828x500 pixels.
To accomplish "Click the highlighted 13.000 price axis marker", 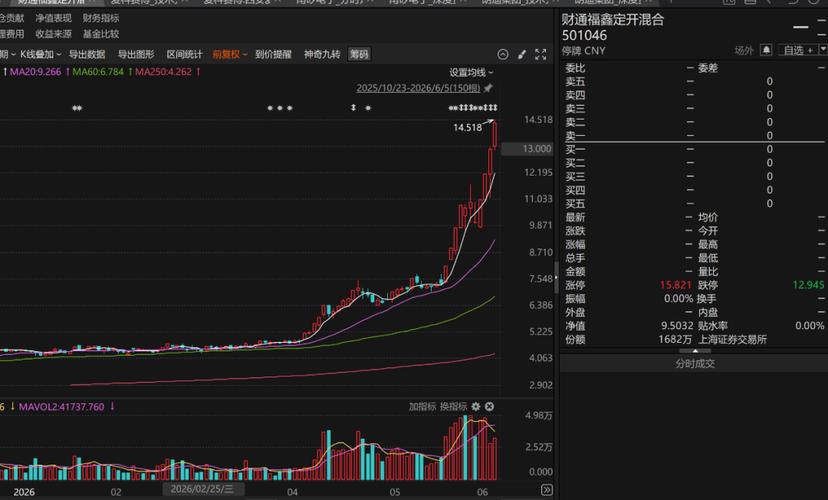I will pyautogui.click(x=526, y=149).
